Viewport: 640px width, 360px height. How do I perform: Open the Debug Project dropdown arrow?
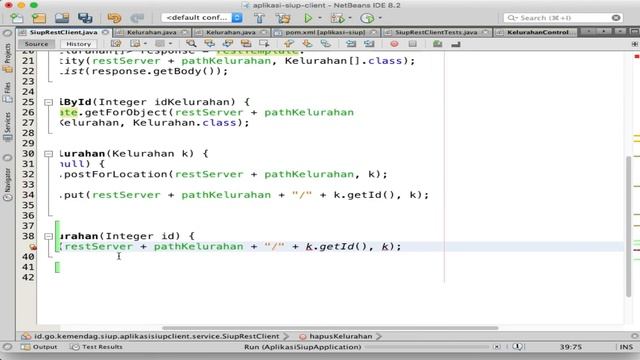coord(349,18)
